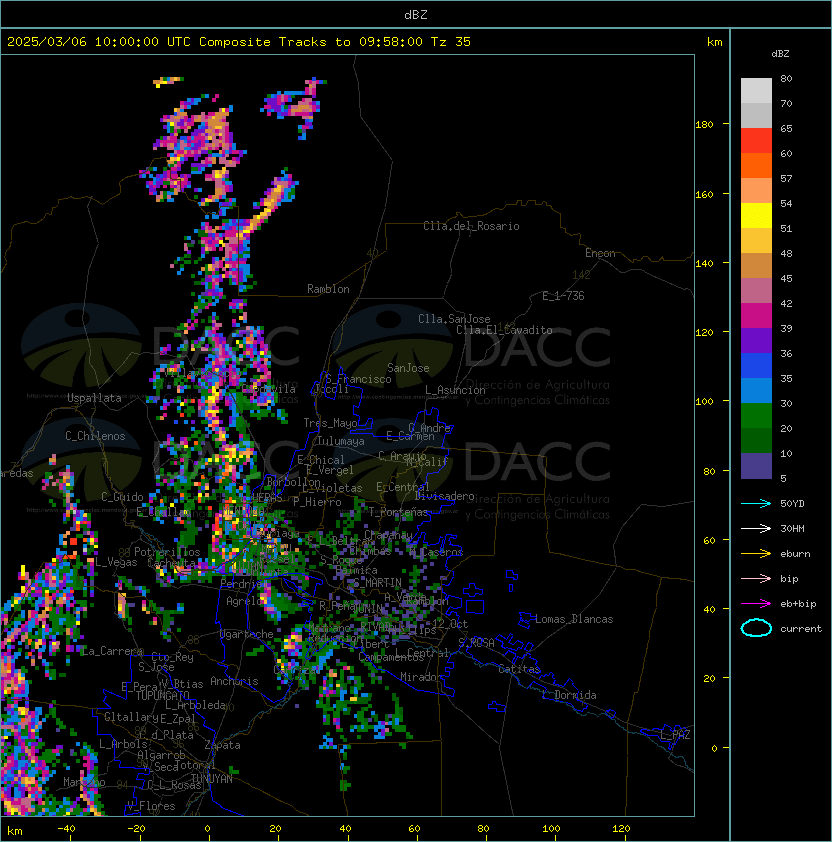832x842 pixels.
Task: Click the 'G_Andre' map label
Action: tap(429, 428)
